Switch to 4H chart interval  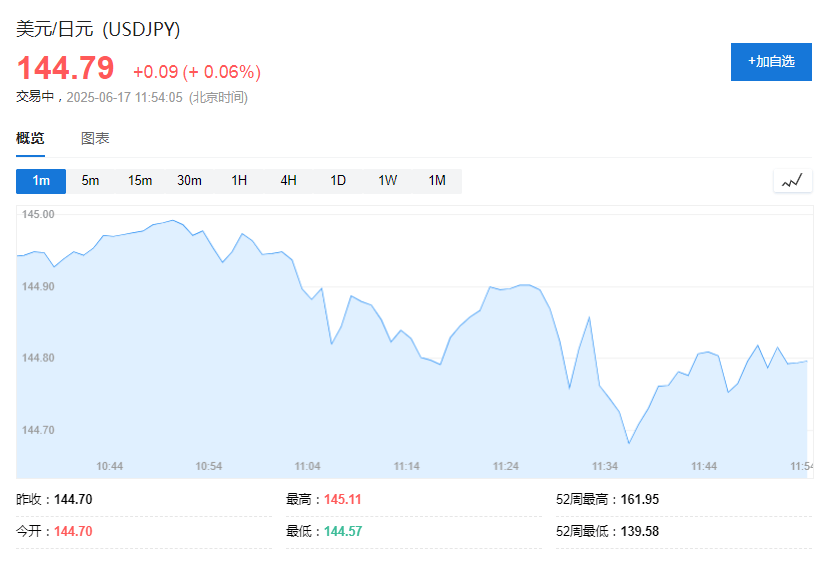pyautogui.click(x=289, y=181)
